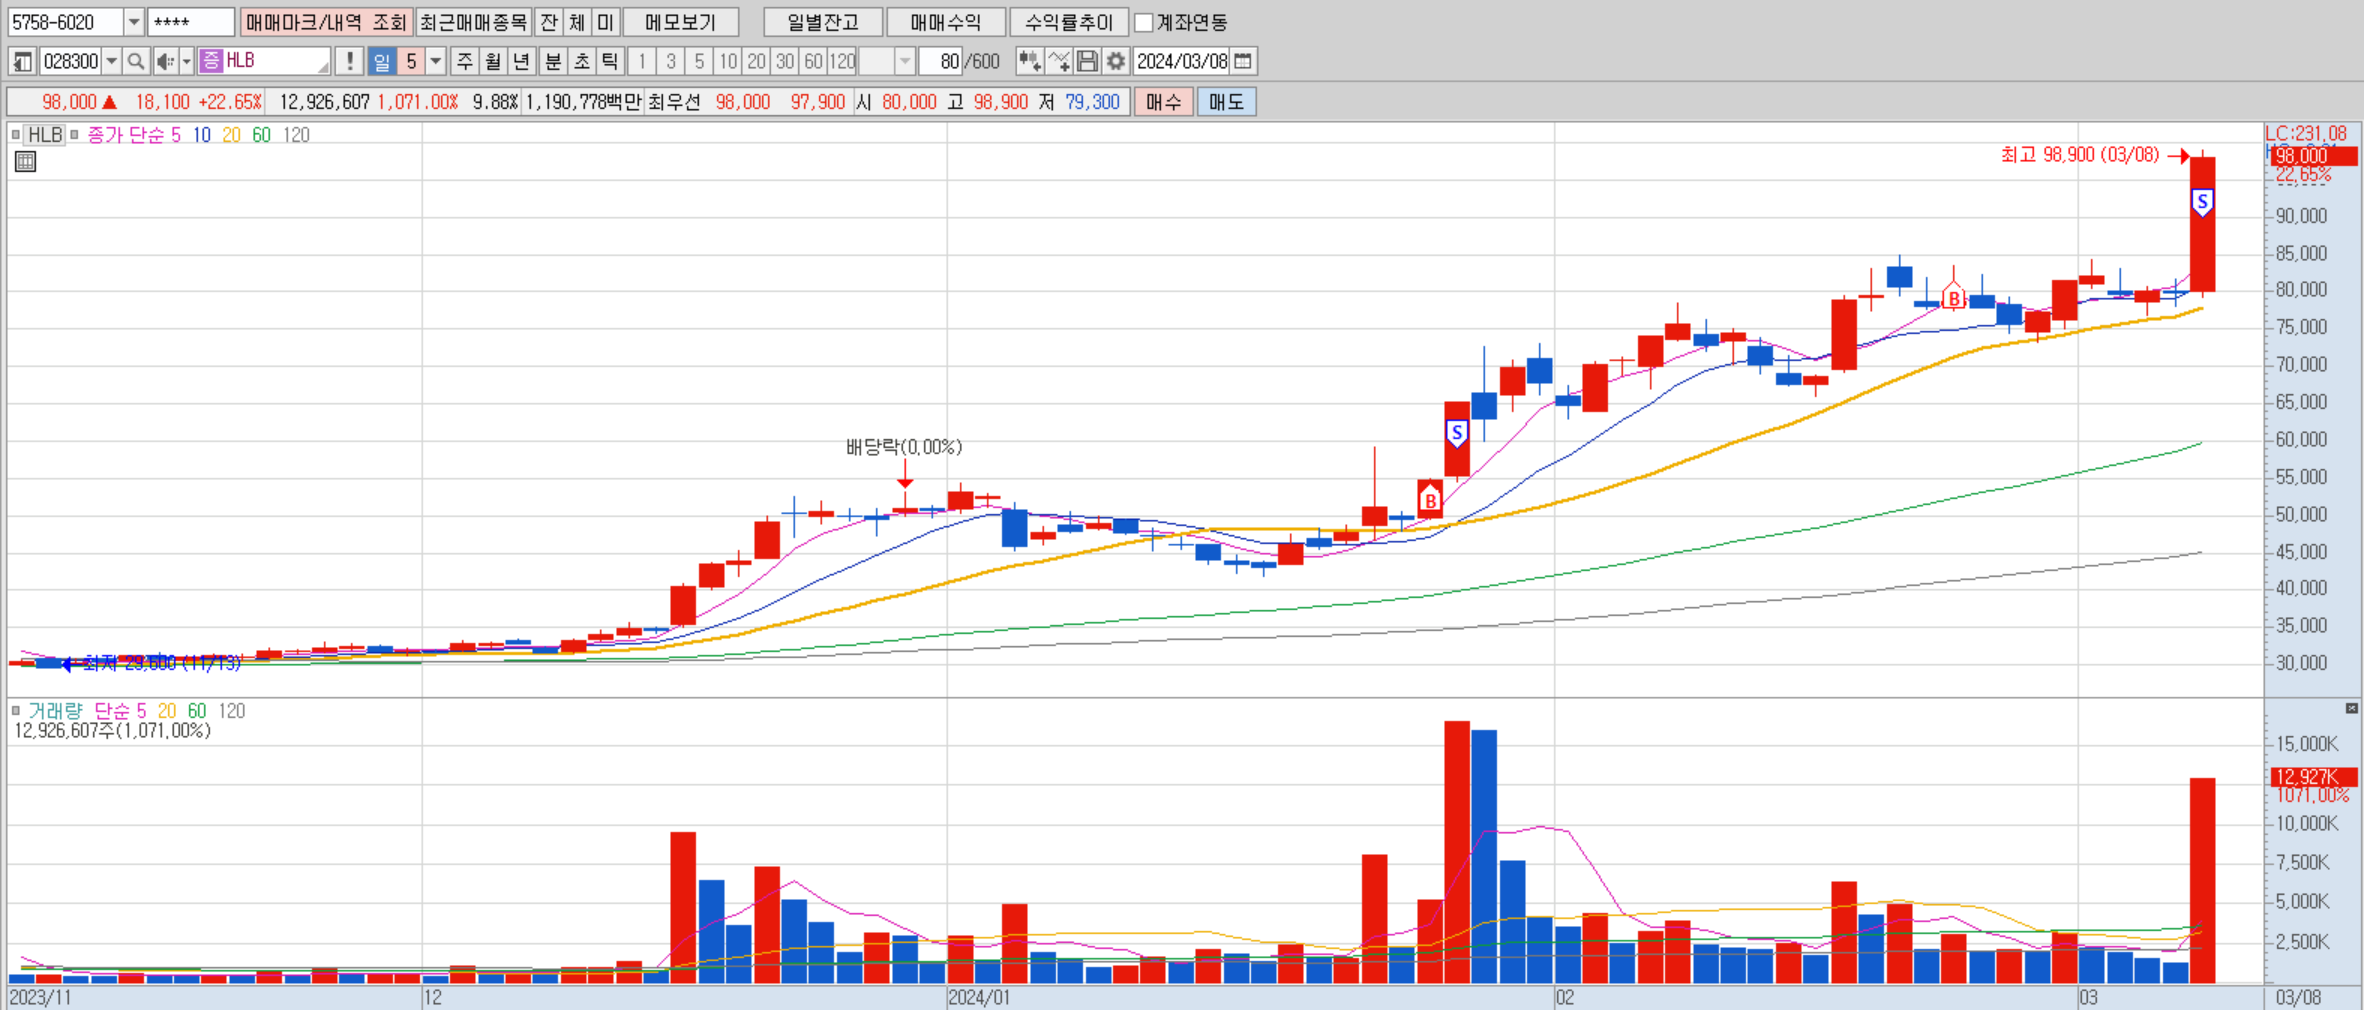Open the 미 tab

[606, 22]
